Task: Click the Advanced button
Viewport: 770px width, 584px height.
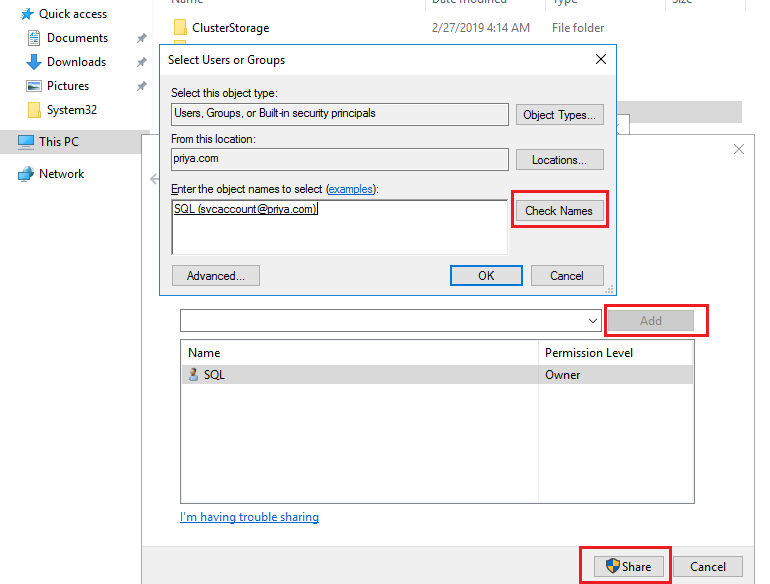Action: [216, 276]
